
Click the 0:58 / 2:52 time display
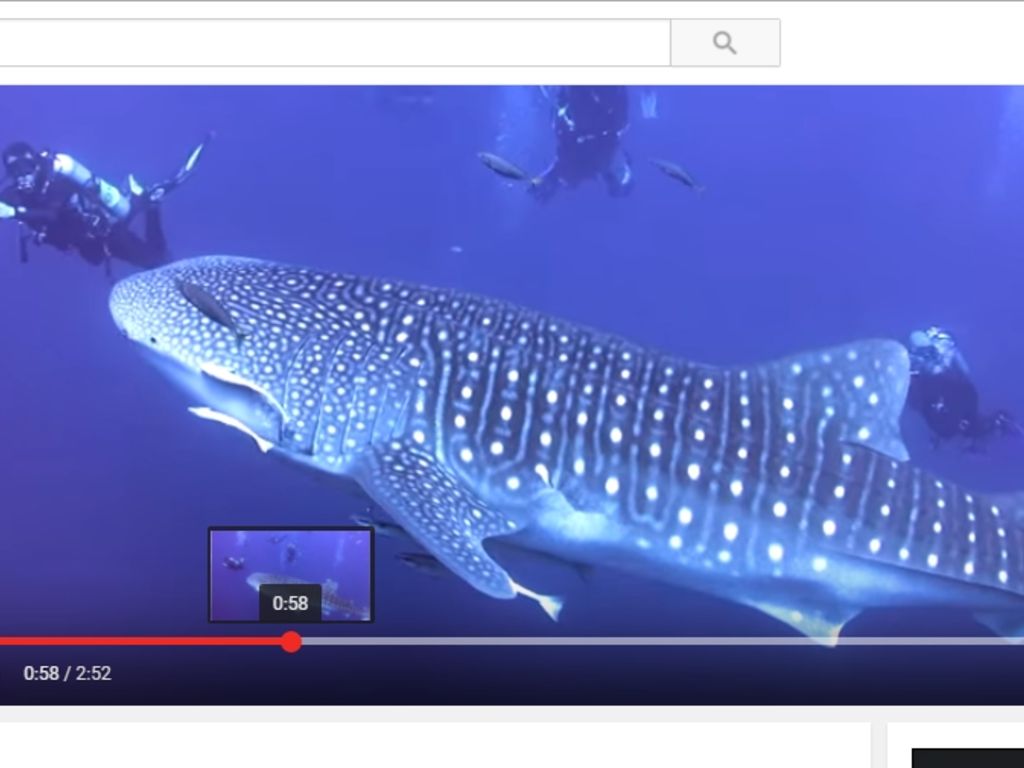click(x=67, y=673)
